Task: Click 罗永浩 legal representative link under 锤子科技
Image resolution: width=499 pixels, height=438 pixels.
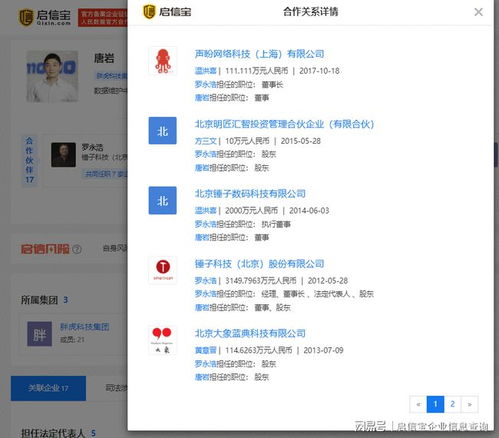Action: [206, 281]
